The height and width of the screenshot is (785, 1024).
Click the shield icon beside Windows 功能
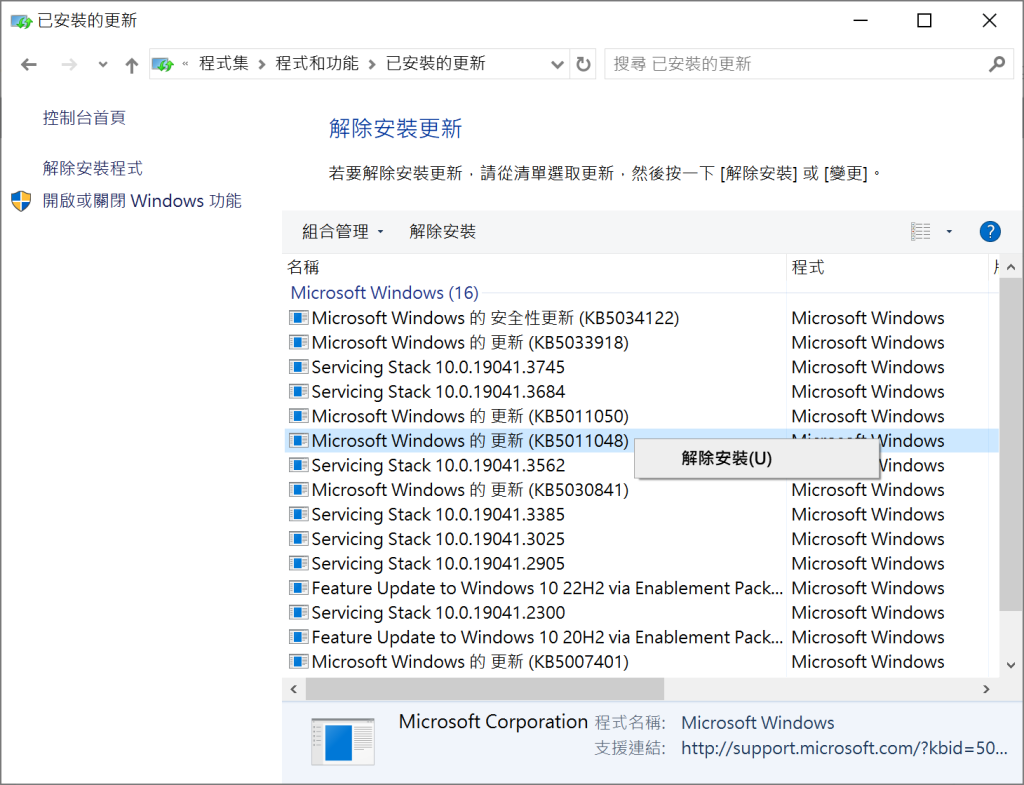pos(21,201)
